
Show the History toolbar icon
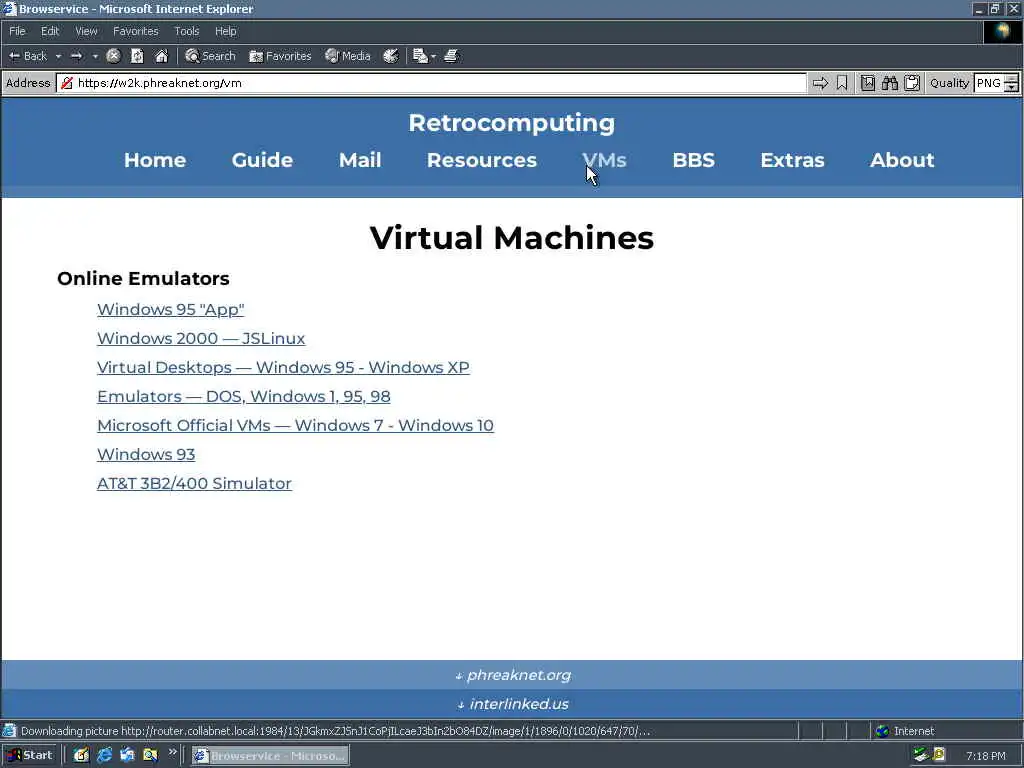coord(391,56)
